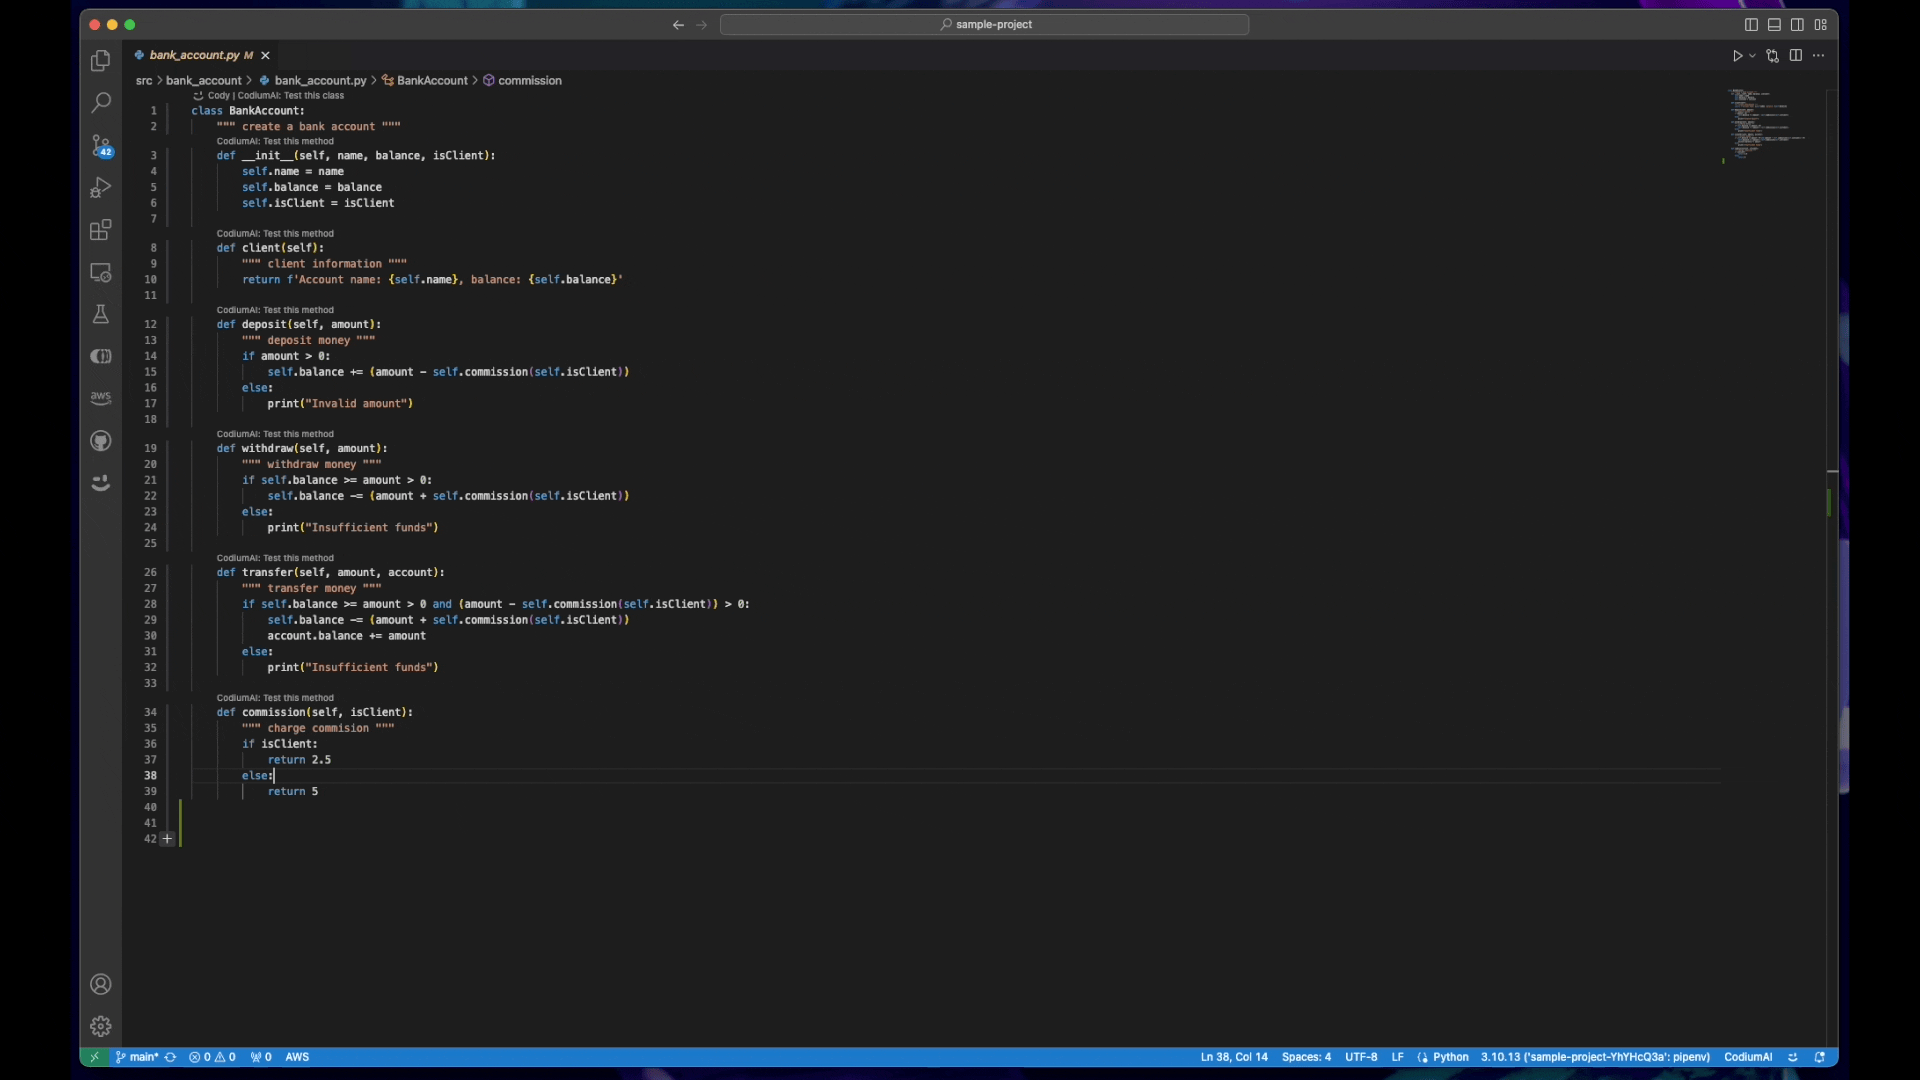Toggle the notifications bell in the status bar
Image resolution: width=1920 pixels, height=1080 pixels.
(1819, 1057)
